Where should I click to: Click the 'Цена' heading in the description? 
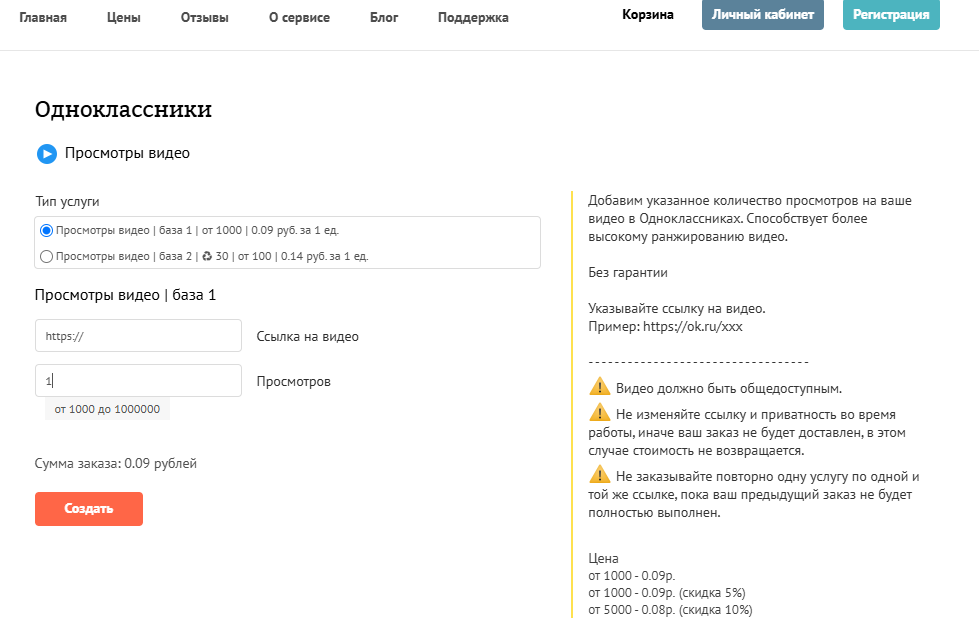coord(603,558)
